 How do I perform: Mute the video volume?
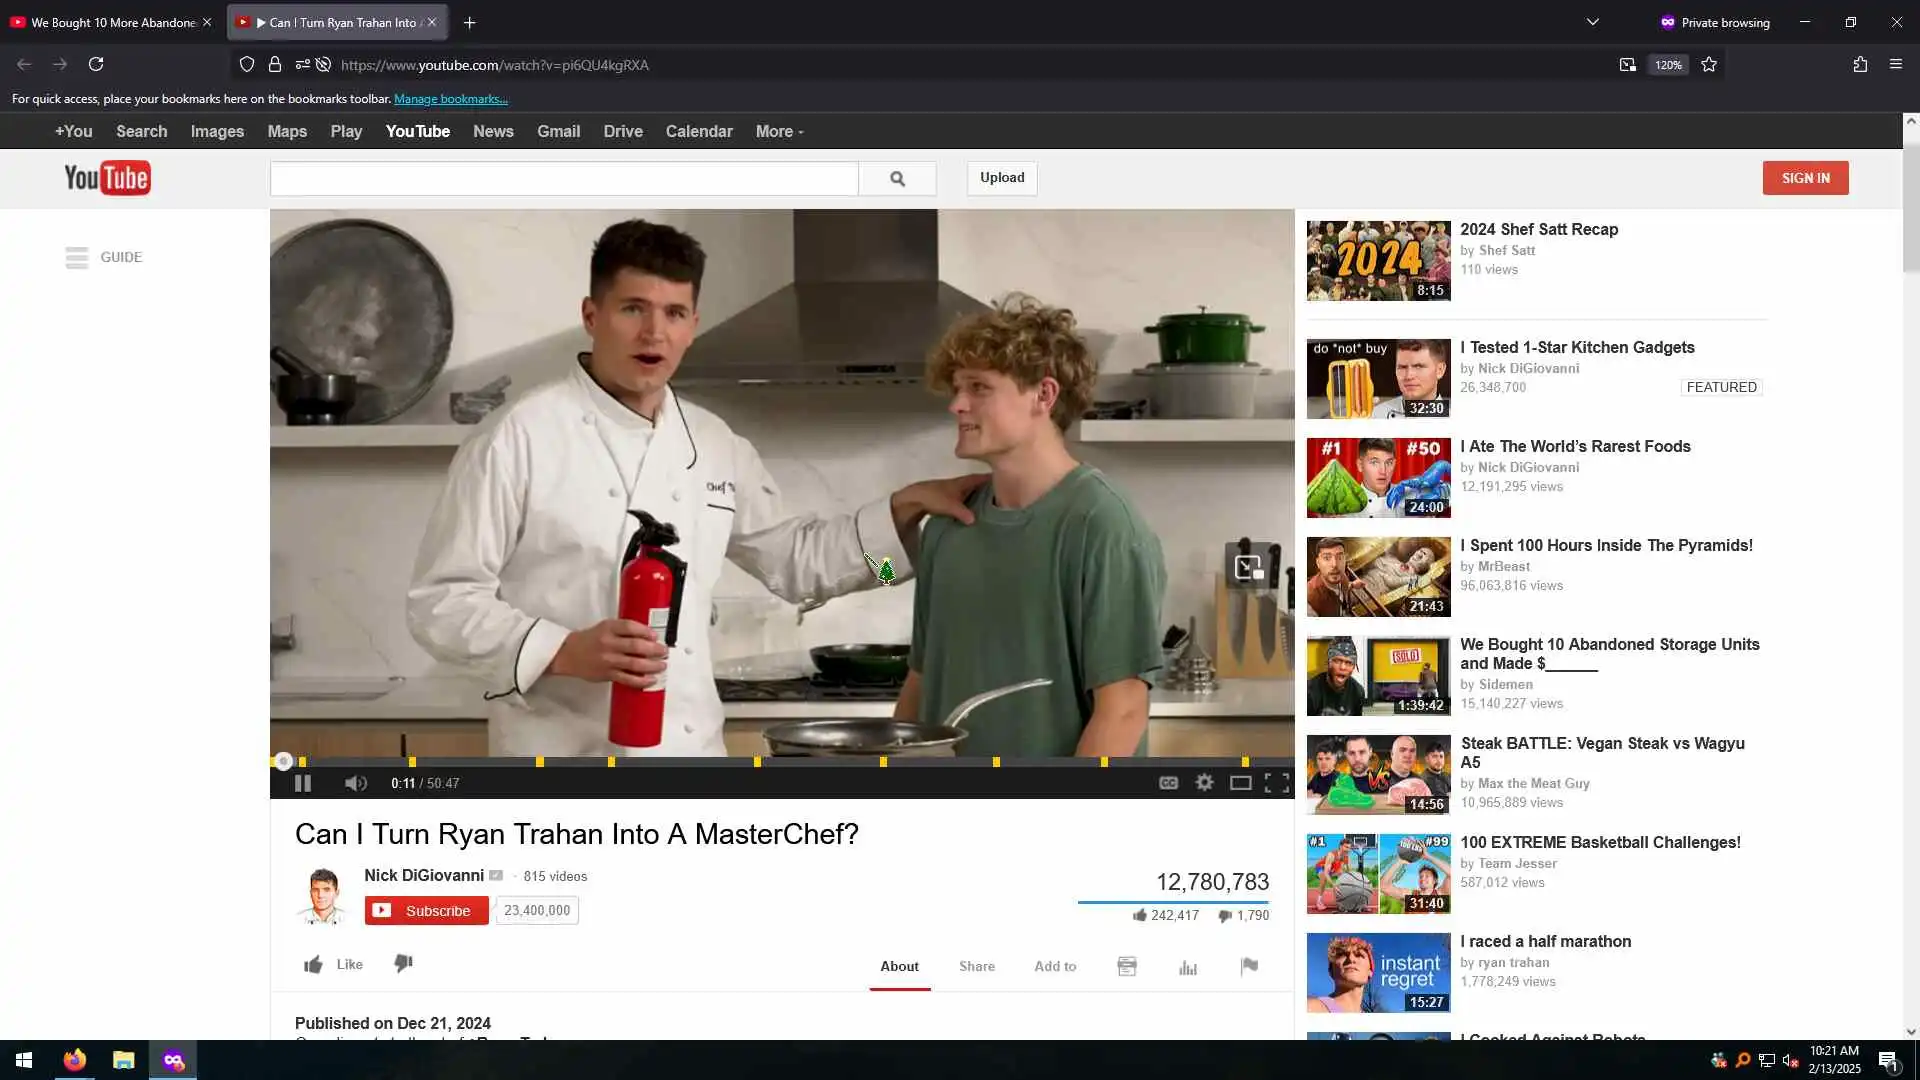(355, 783)
